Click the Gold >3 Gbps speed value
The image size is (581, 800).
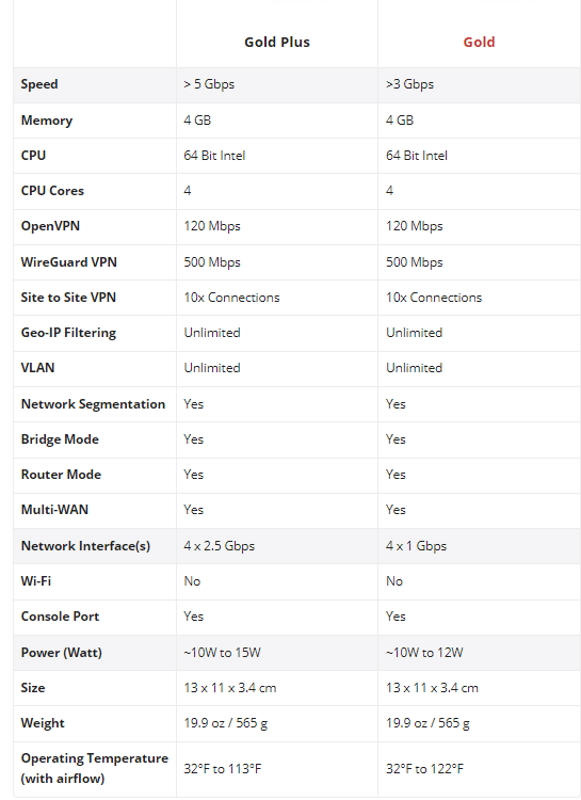(410, 84)
